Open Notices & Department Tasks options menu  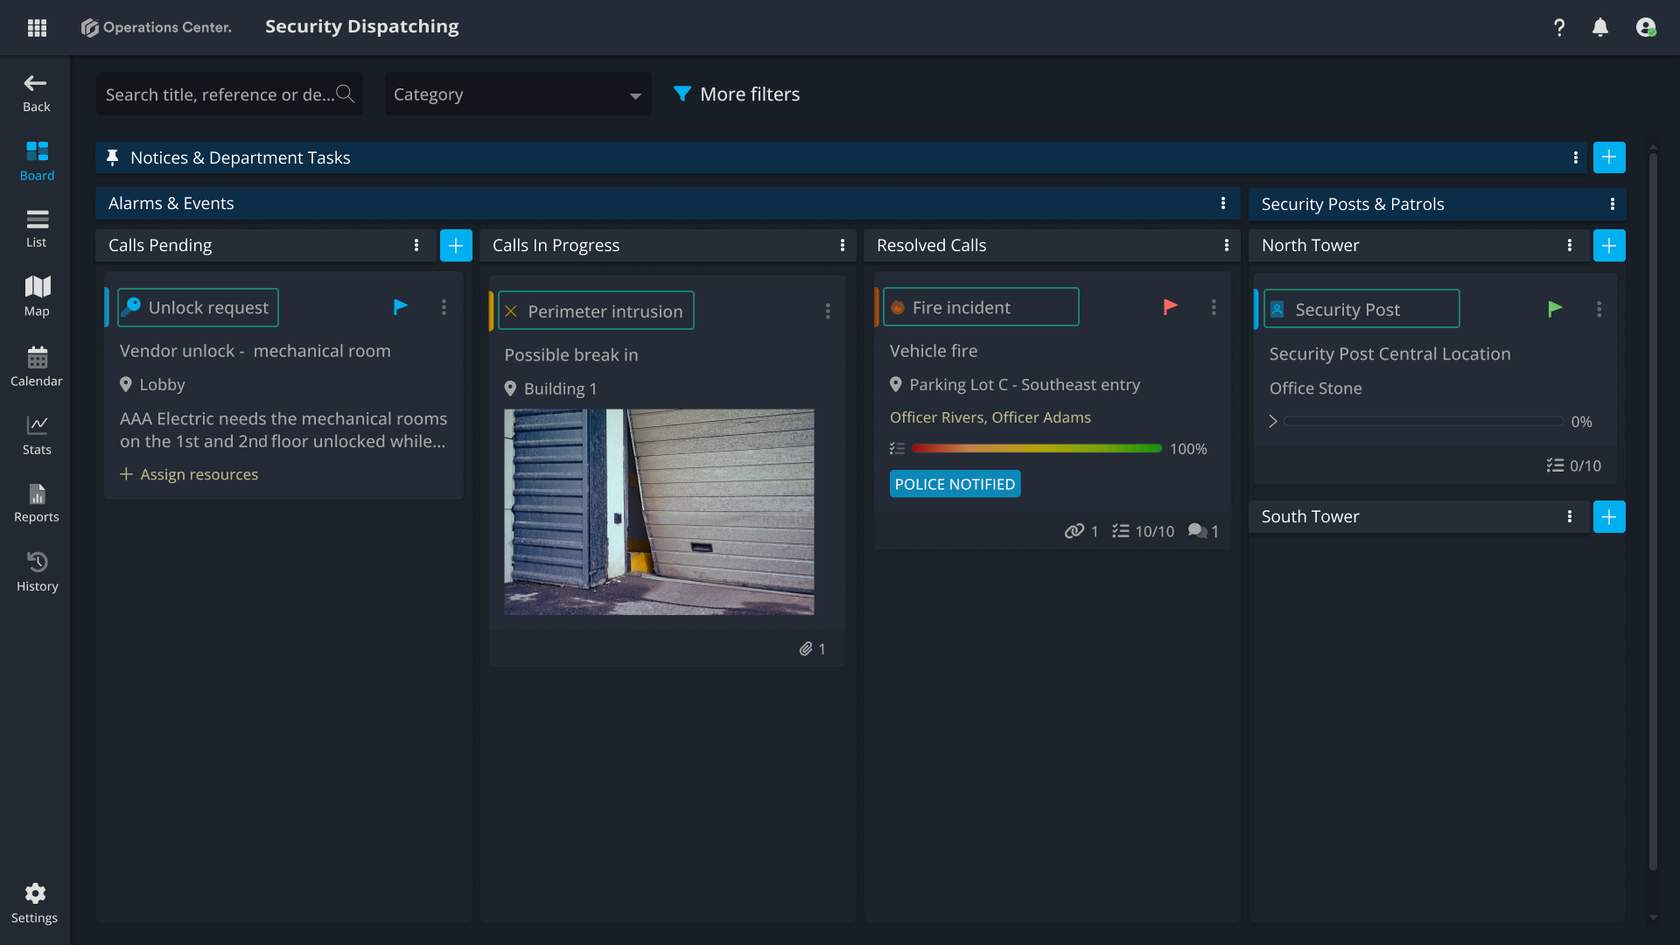[x=1575, y=157]
